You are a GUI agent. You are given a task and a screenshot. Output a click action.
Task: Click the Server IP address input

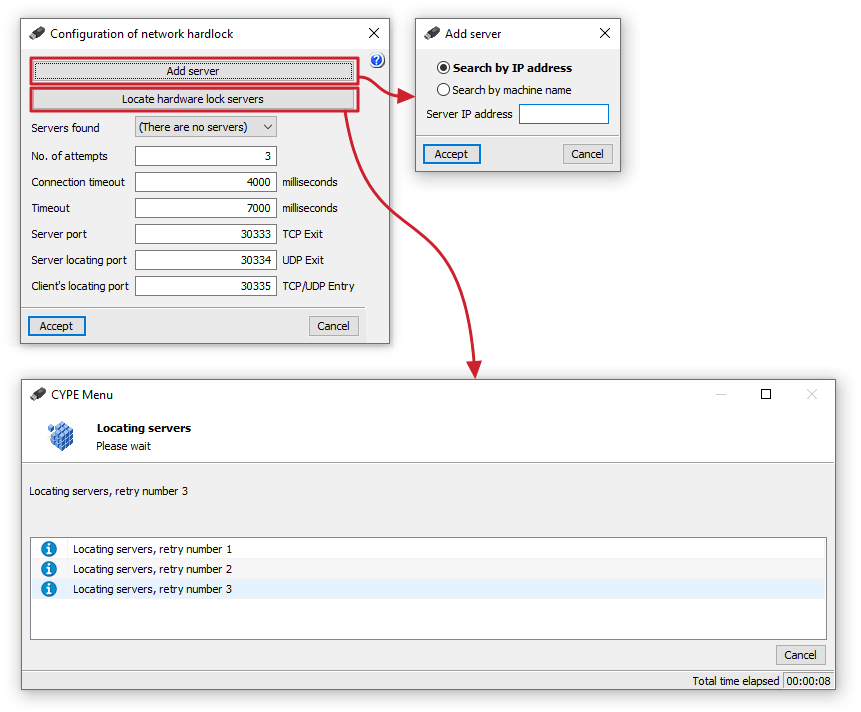pos(564,114)
